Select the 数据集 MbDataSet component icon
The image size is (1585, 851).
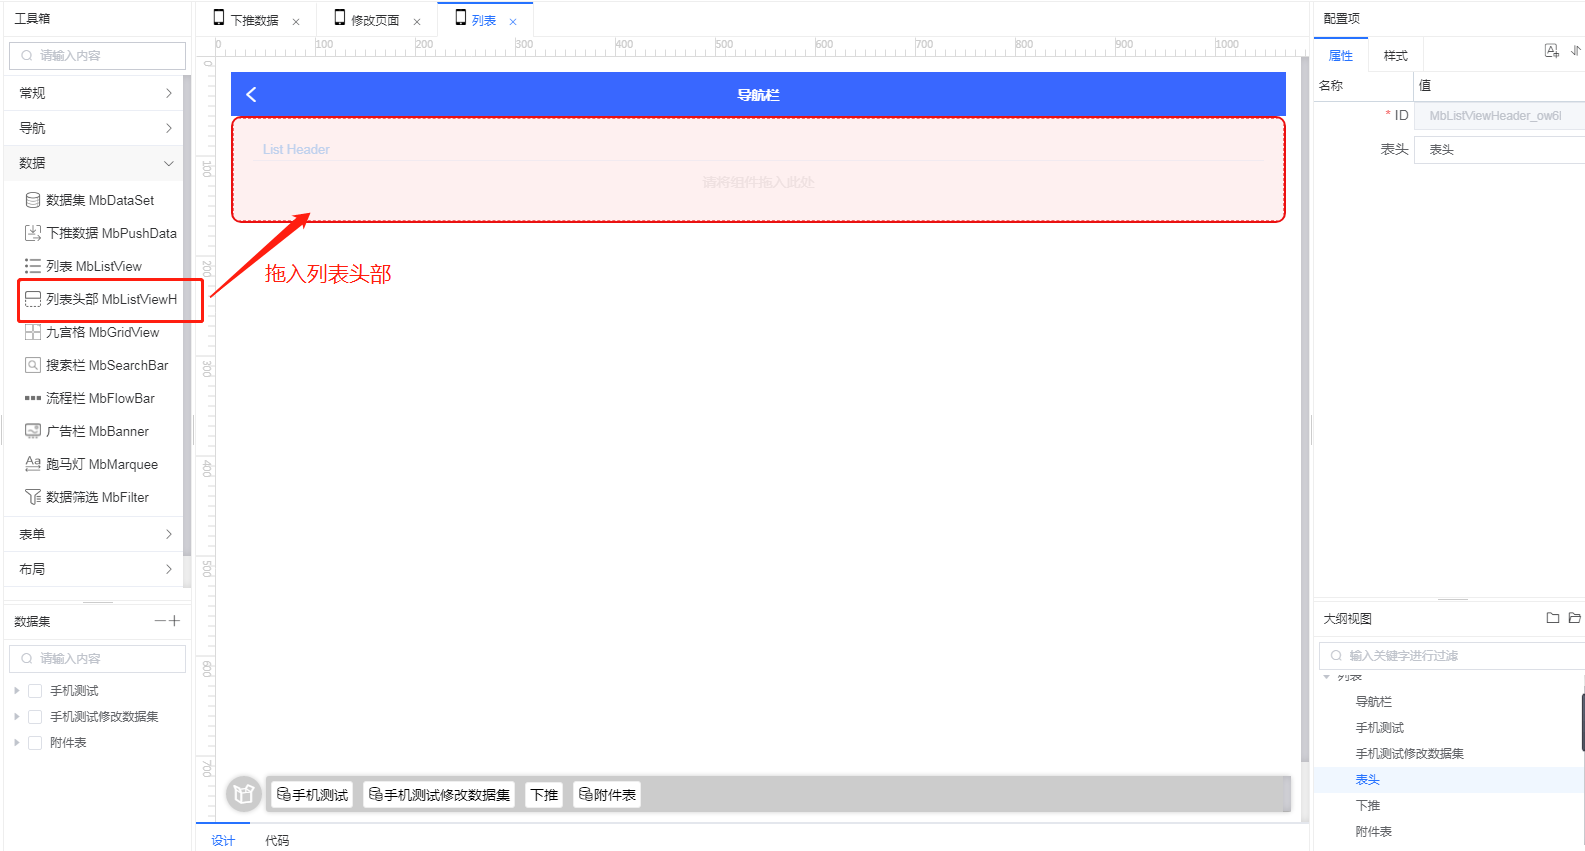(33, 200)
